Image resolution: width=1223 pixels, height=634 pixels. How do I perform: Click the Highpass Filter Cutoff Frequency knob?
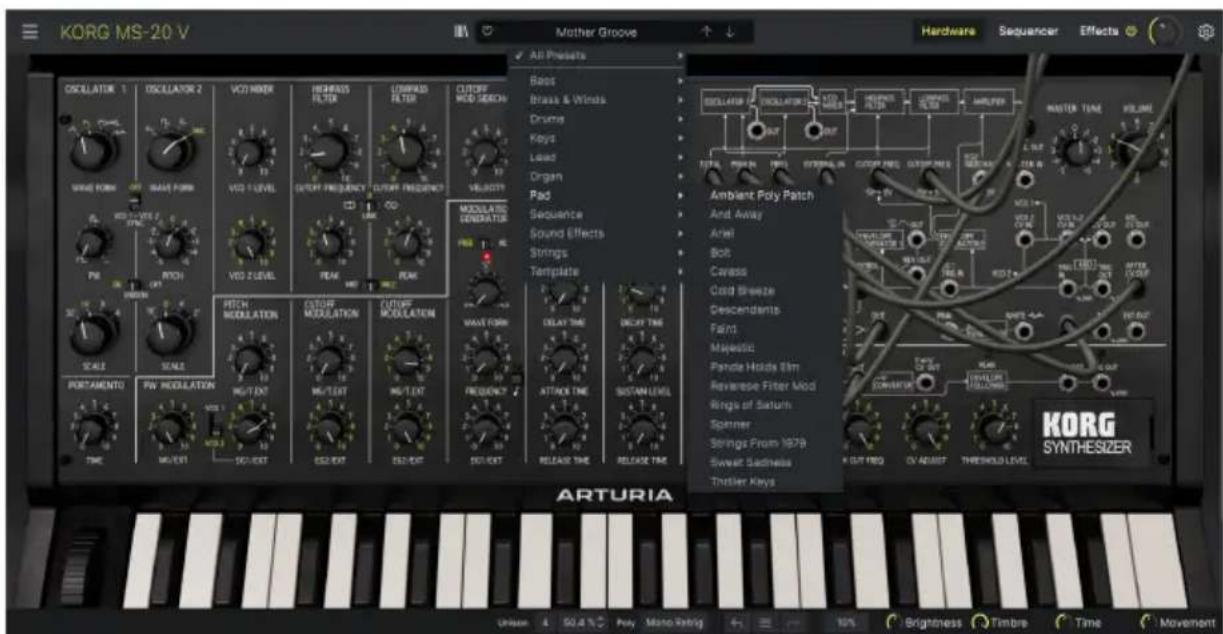coord(326,151)
